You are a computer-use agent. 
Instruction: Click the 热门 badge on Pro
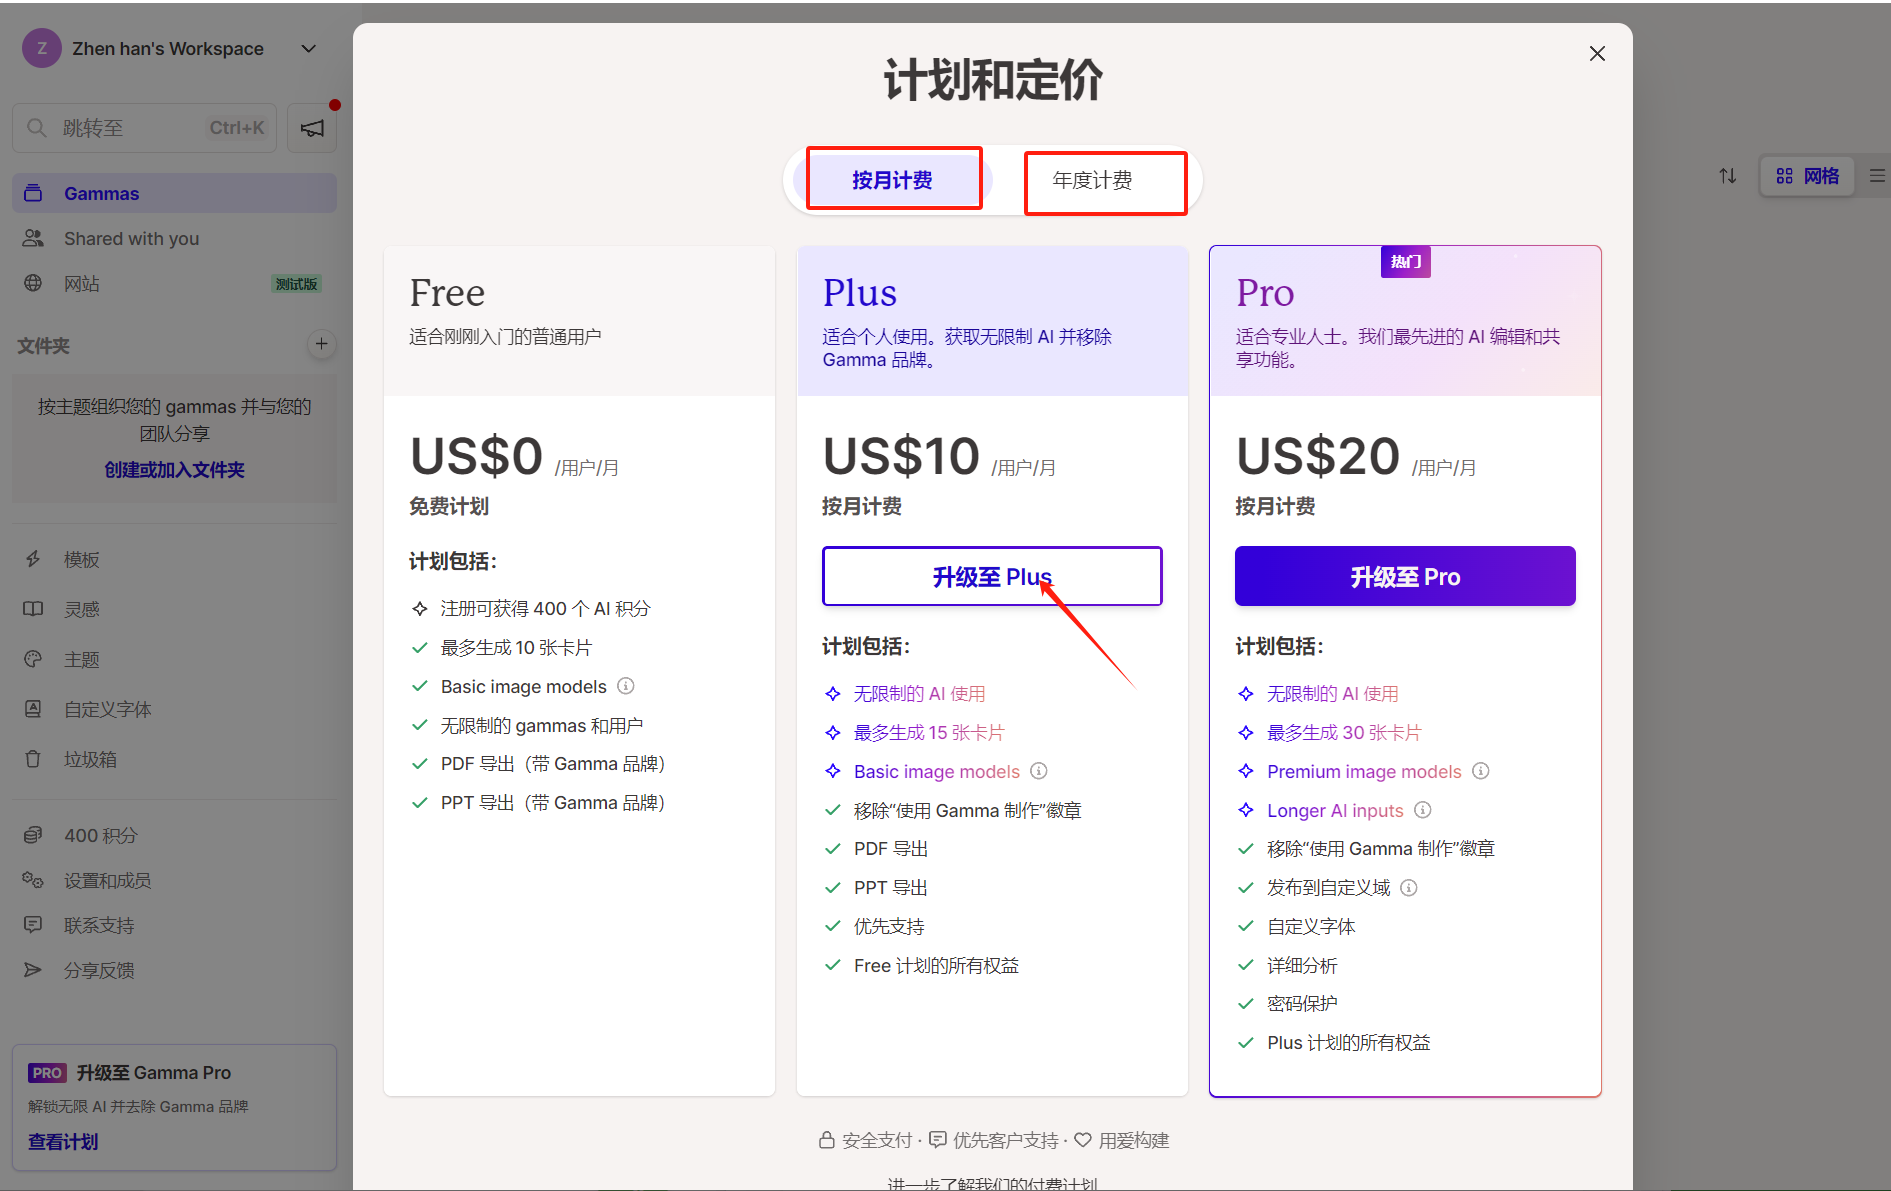1406,261
